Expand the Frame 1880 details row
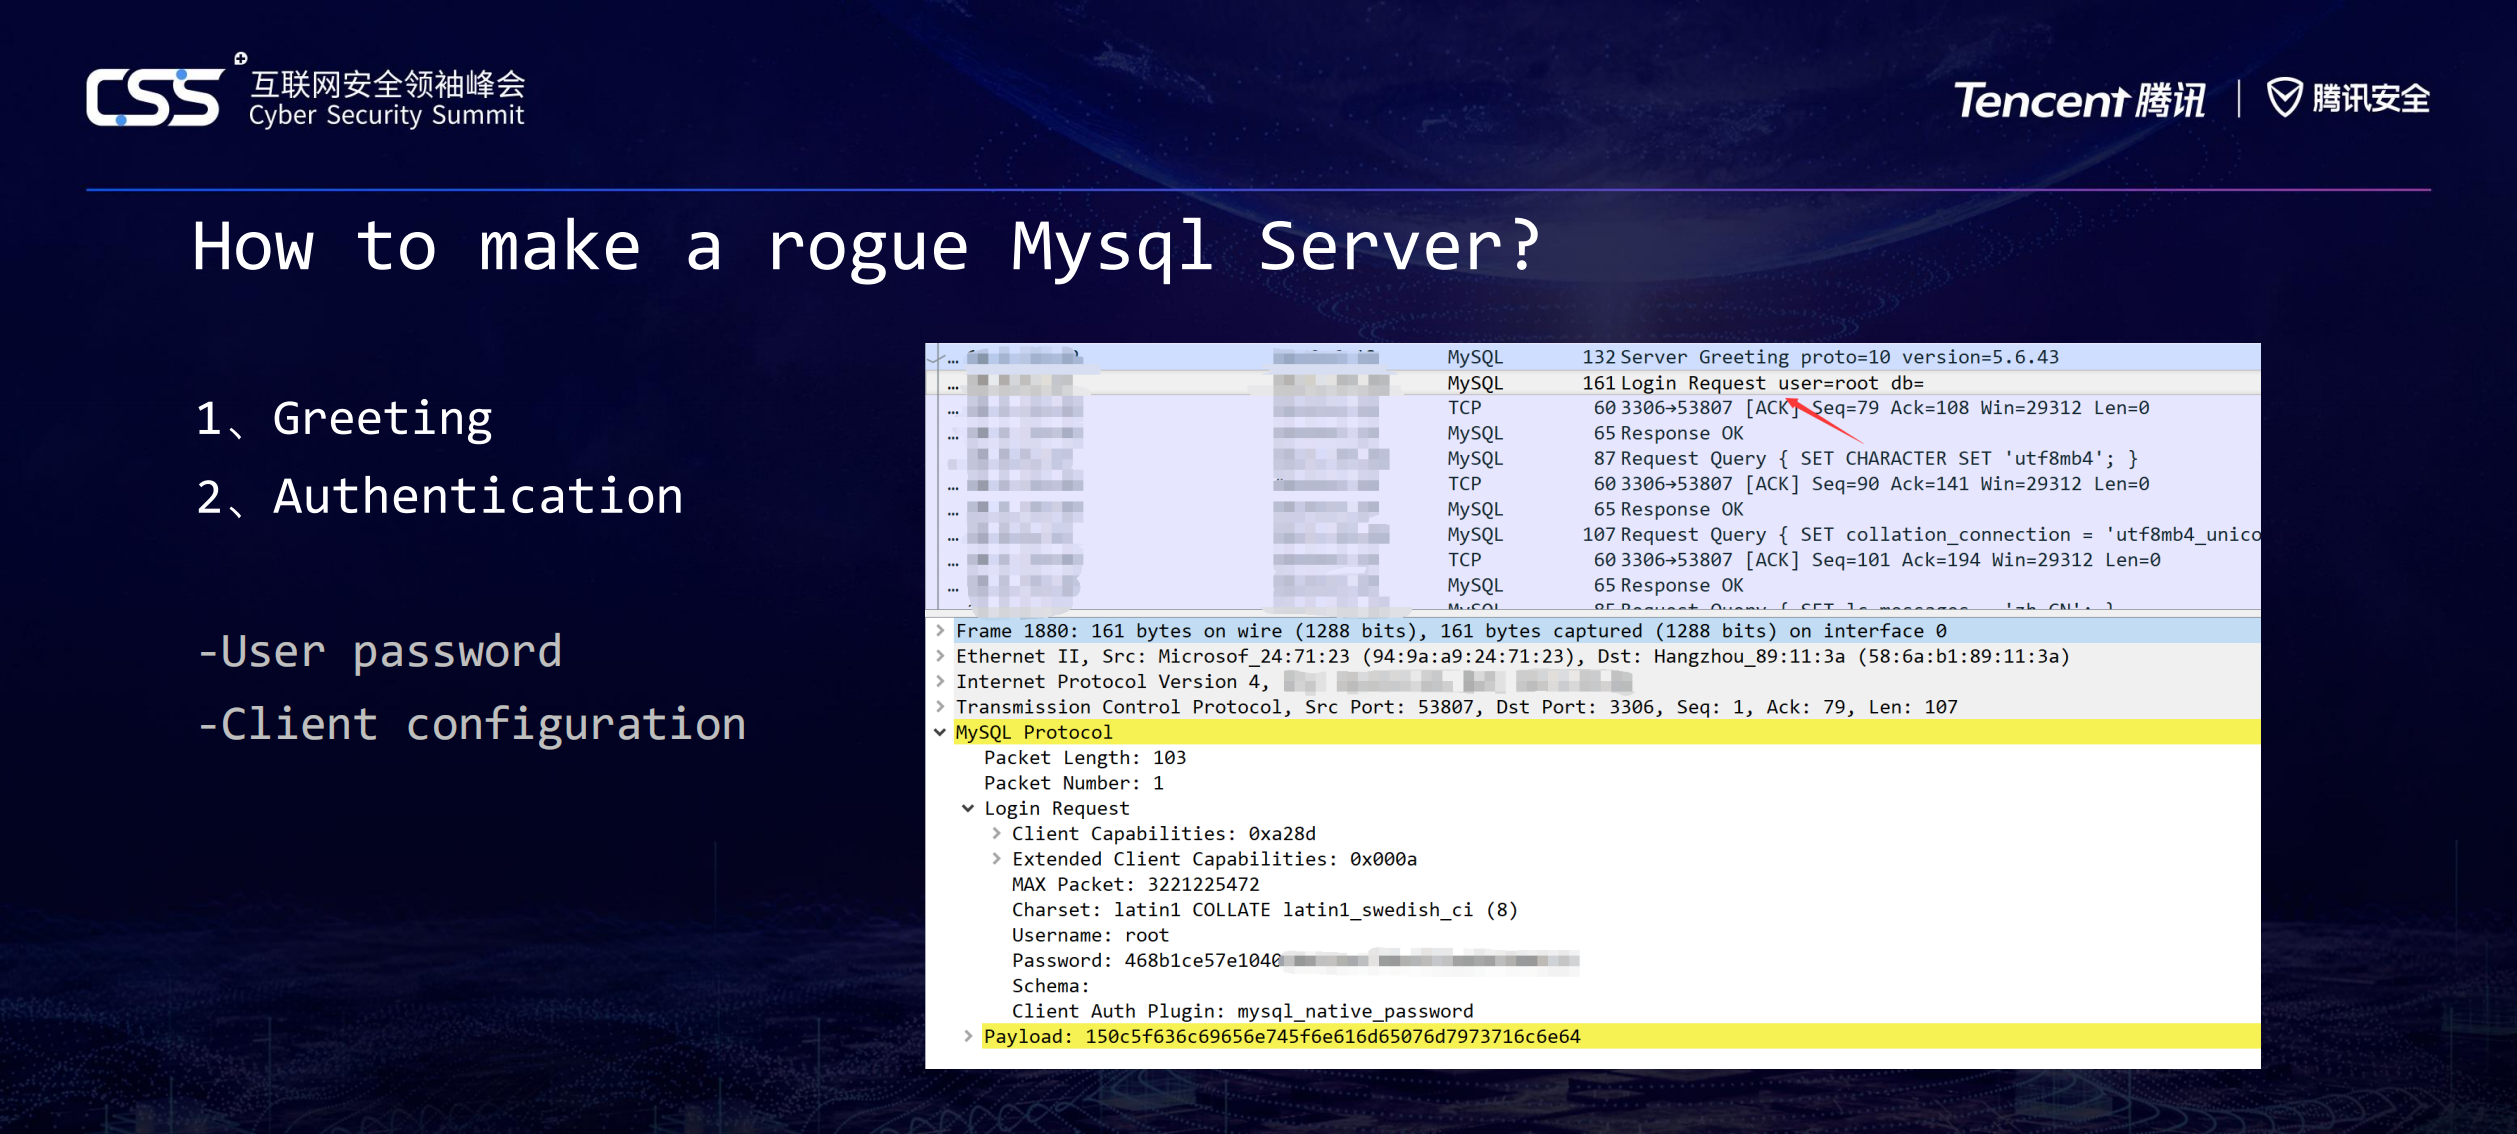2517x1134 pixels. 941,631
